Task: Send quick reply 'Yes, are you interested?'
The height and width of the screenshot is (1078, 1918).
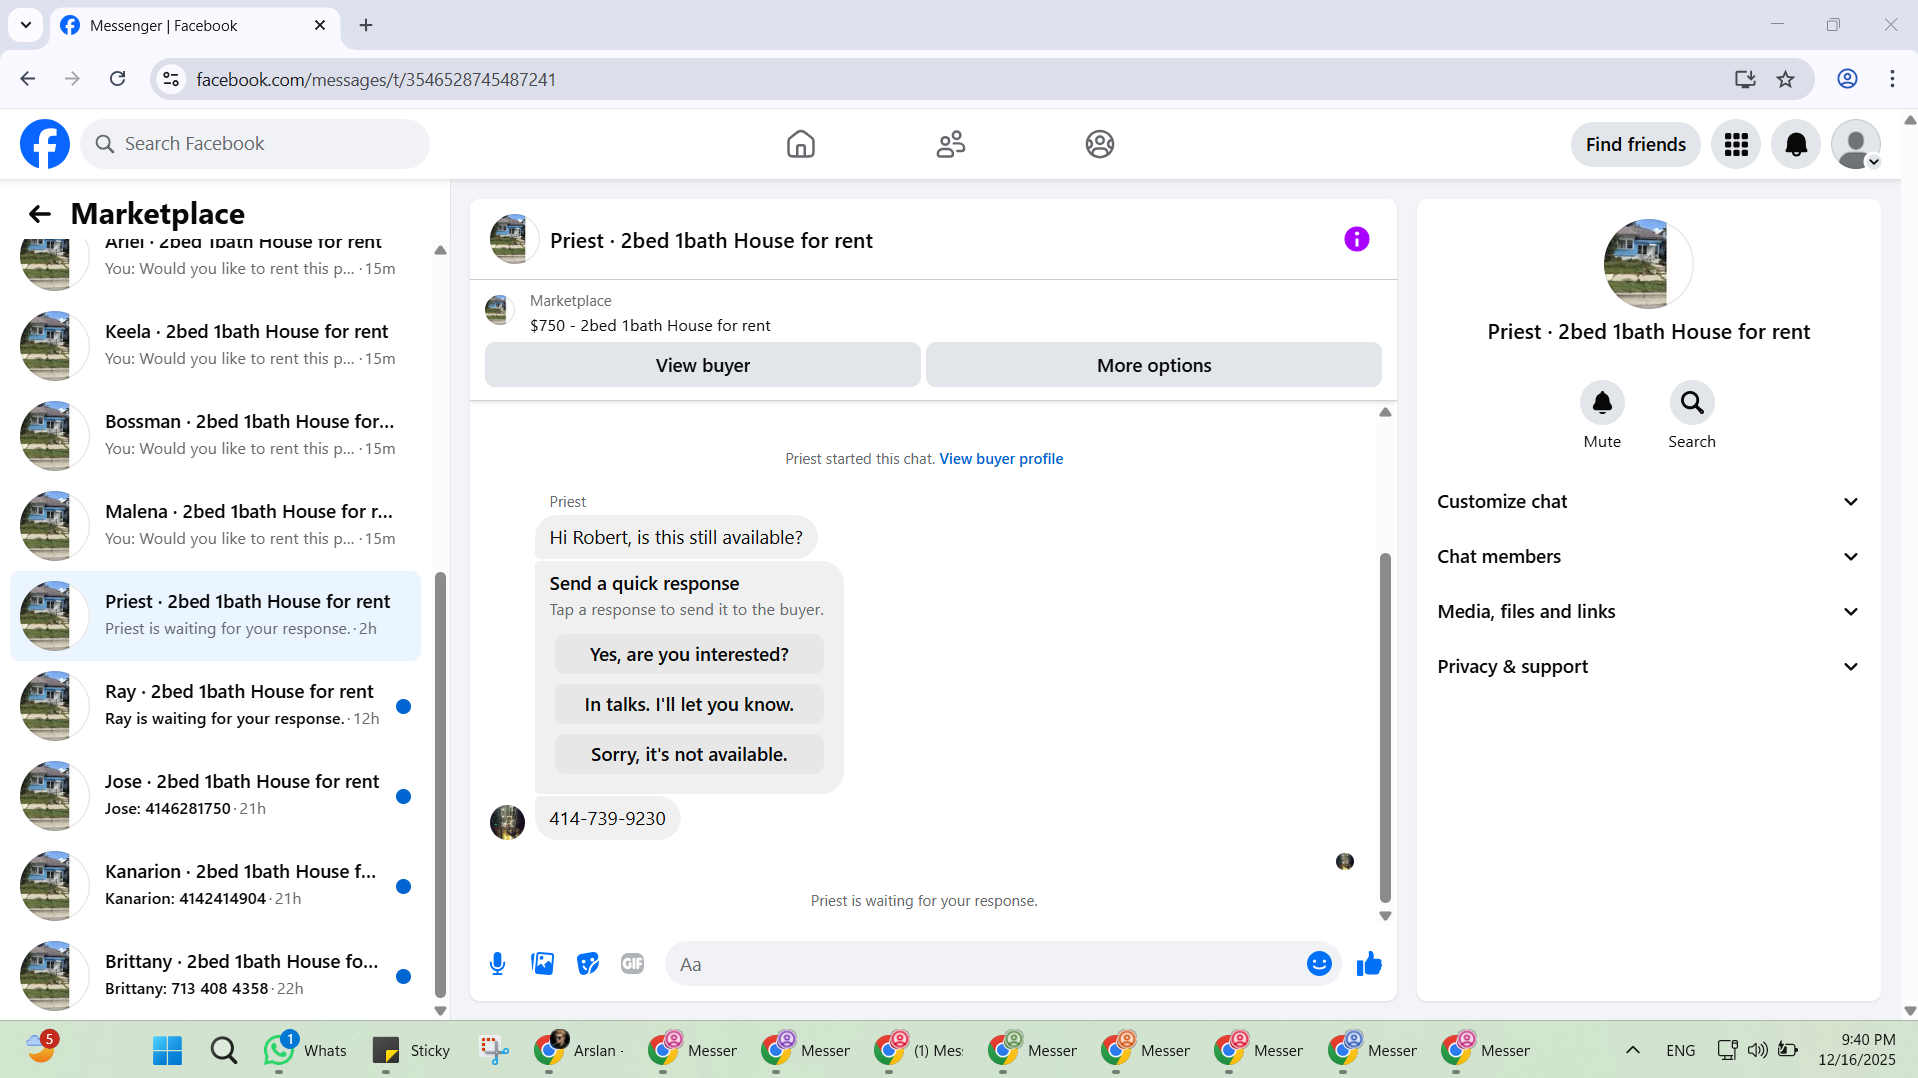Action: 689,654
